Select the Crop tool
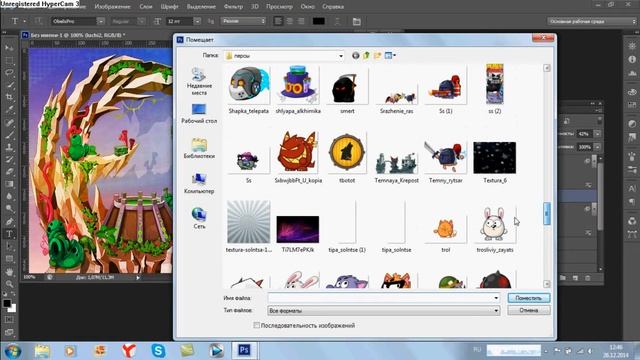This screenshot has height=360, width=640. click(x=9, y=97)
